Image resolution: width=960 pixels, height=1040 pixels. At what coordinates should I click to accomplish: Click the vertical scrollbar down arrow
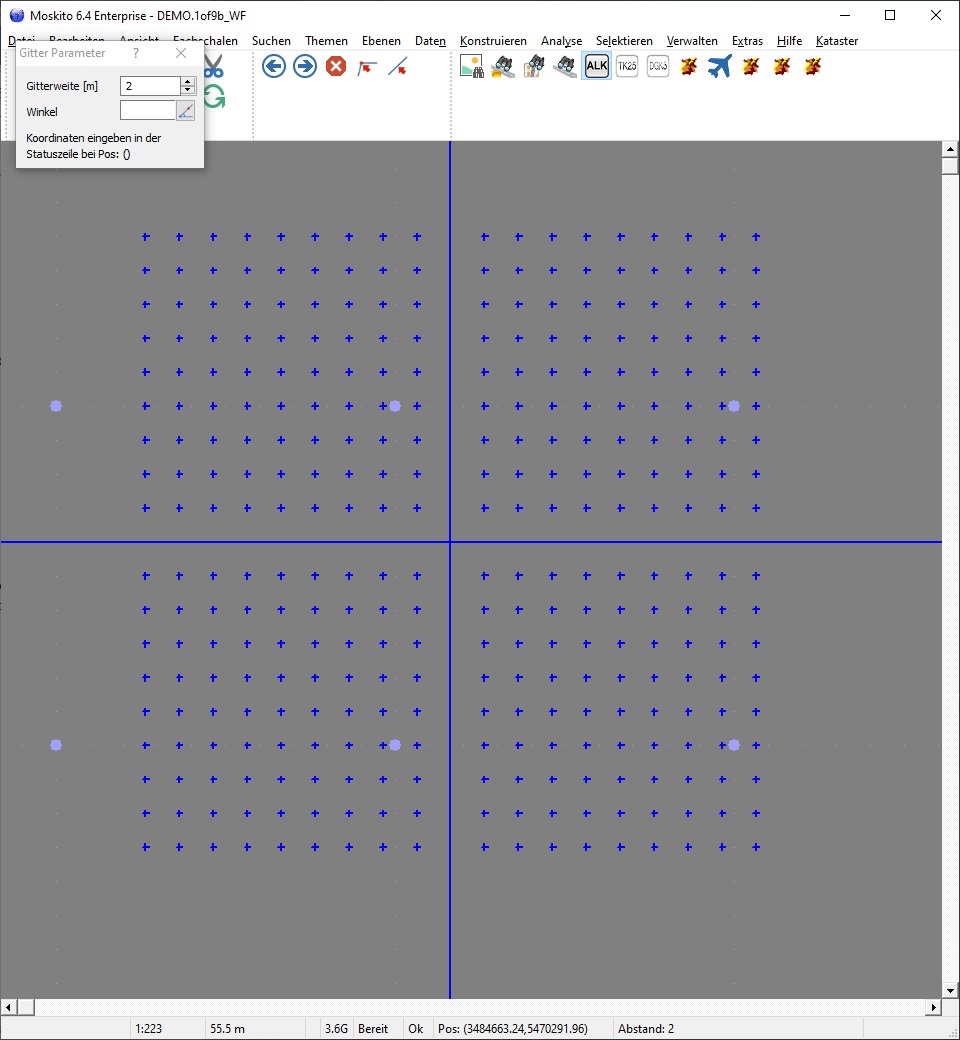(950, 990)
